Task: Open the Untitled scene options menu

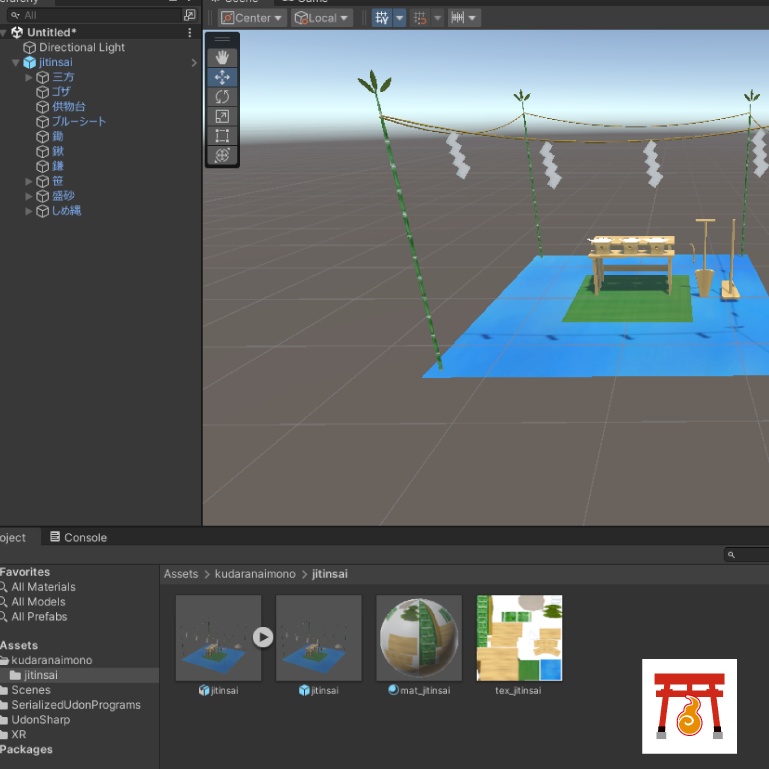Action: point(190,32)
